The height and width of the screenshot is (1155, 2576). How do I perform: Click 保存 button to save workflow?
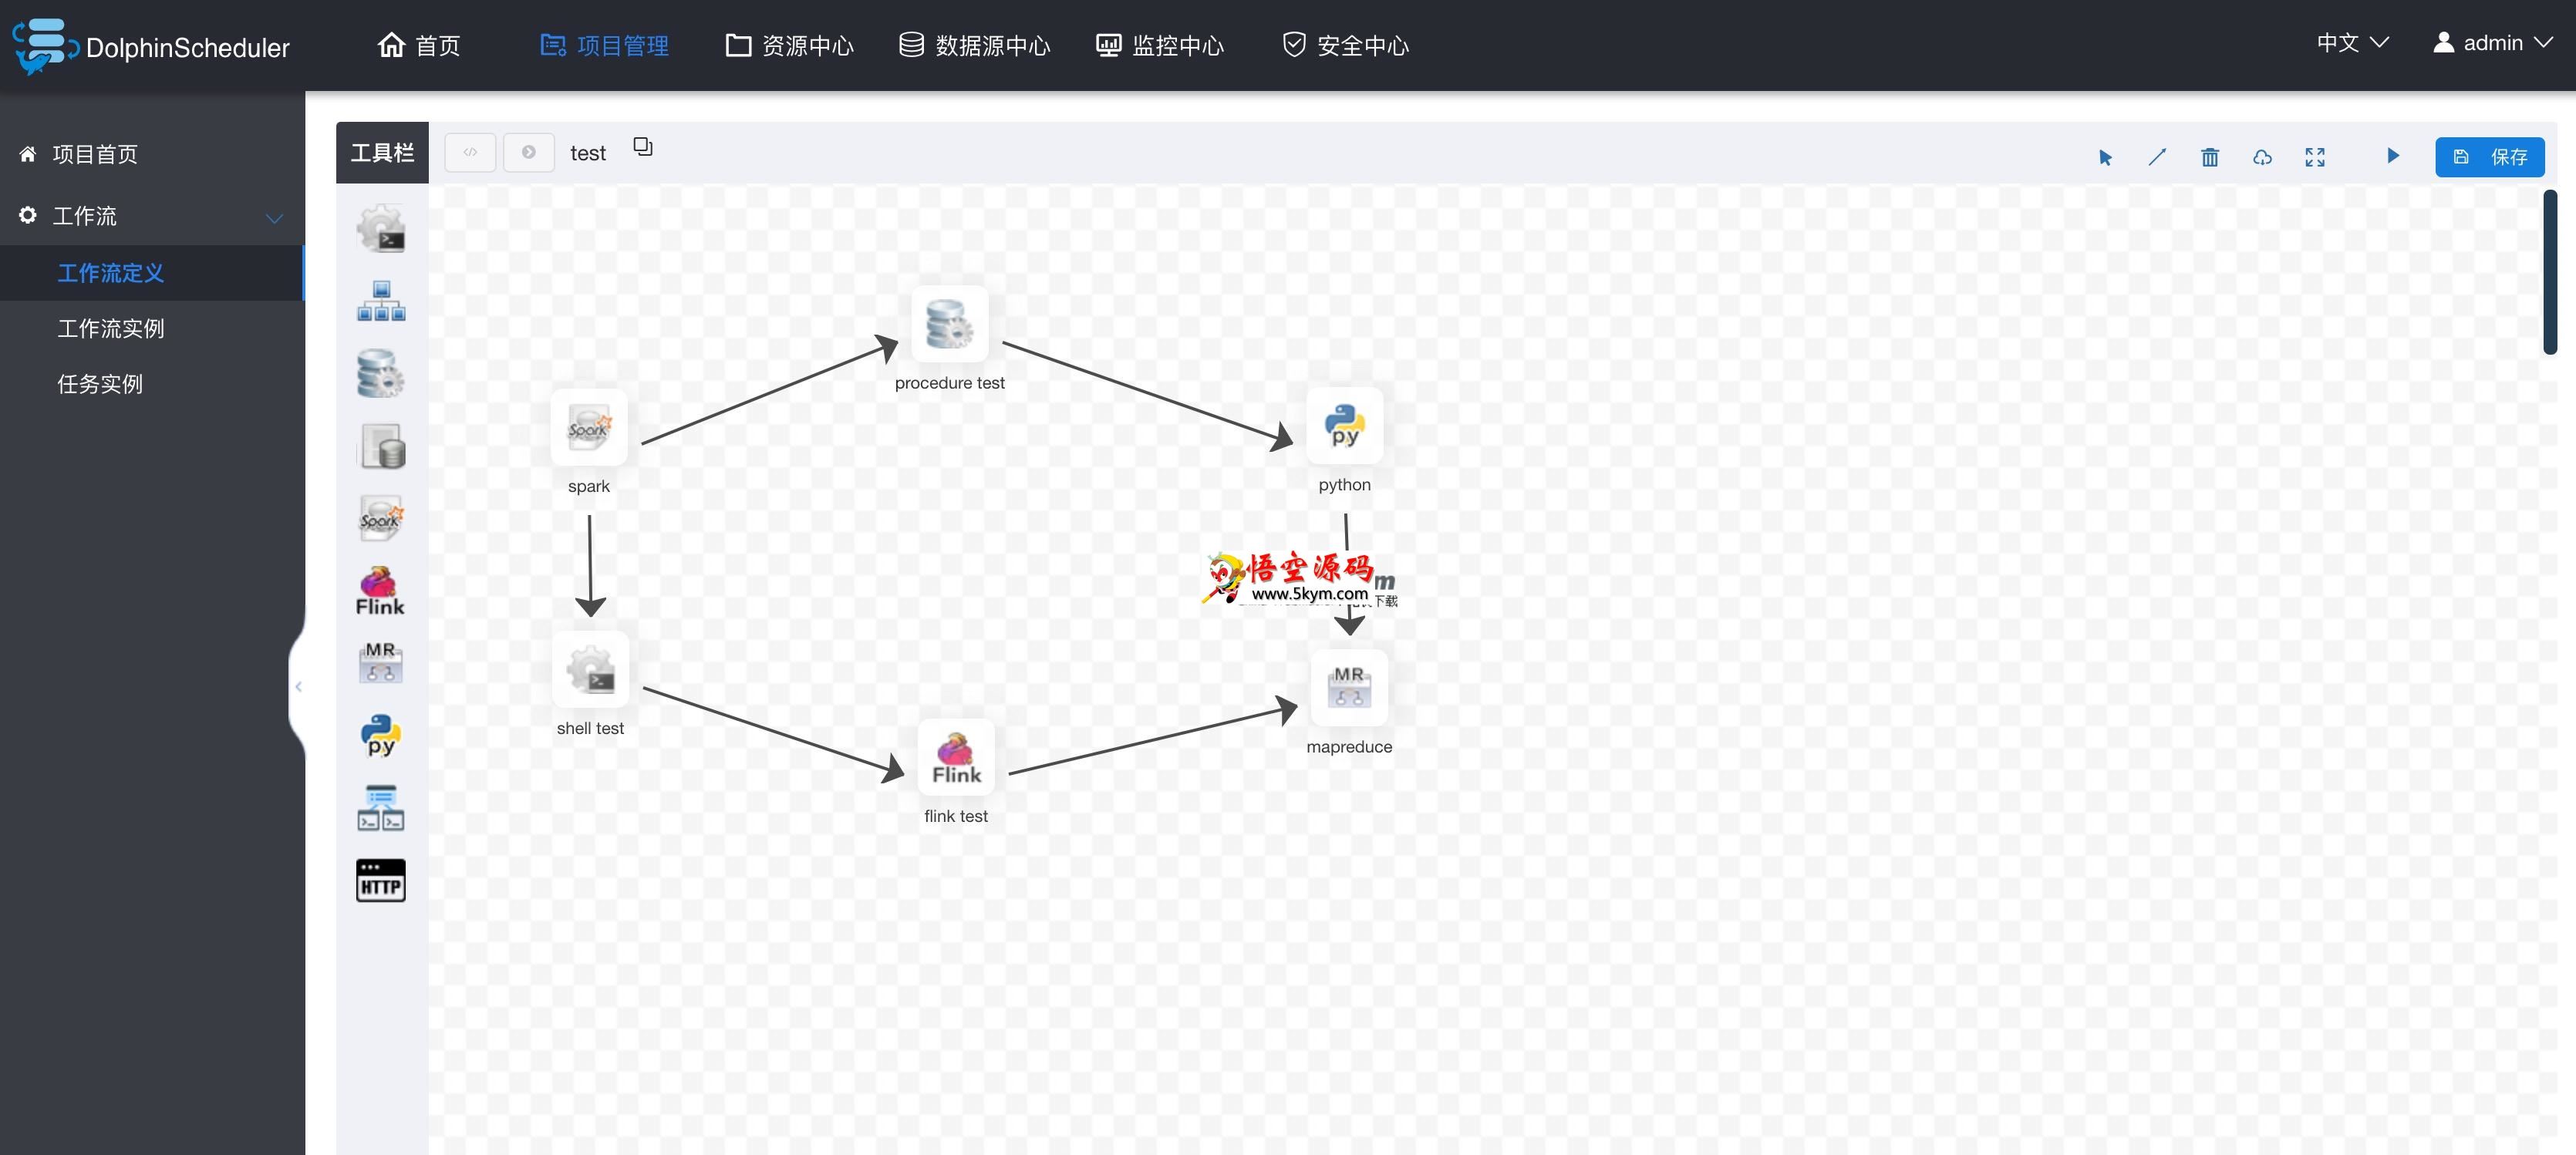[x=2490, y=154]
